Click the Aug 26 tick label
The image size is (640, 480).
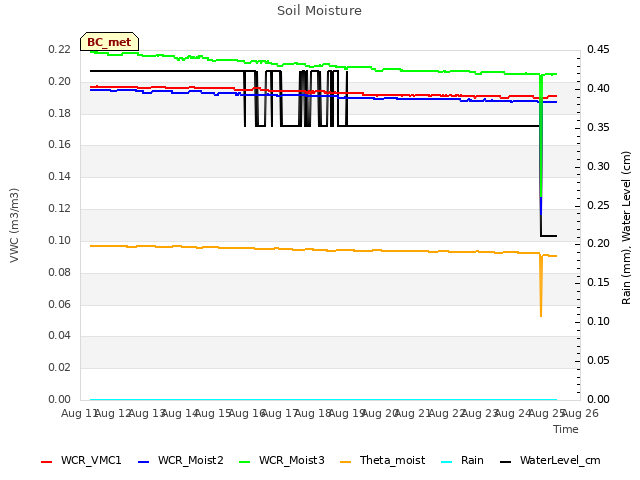pyautogui.click(x=580, y=413)
